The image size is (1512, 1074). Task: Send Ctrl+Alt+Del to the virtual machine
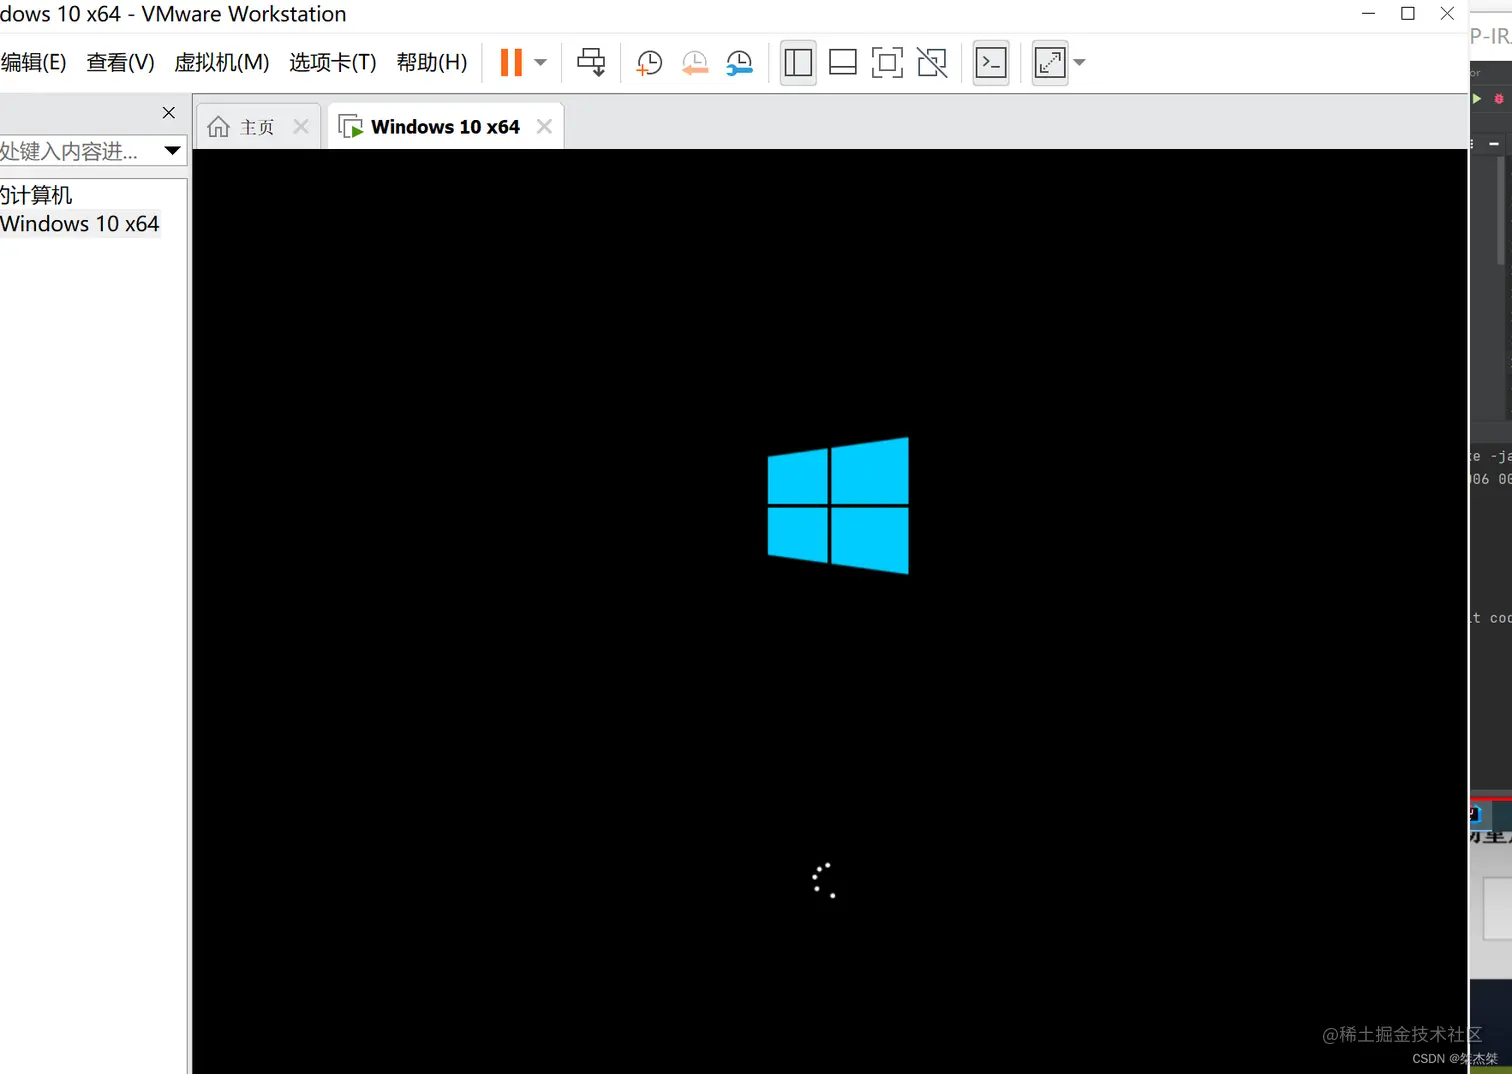[591, 62]
